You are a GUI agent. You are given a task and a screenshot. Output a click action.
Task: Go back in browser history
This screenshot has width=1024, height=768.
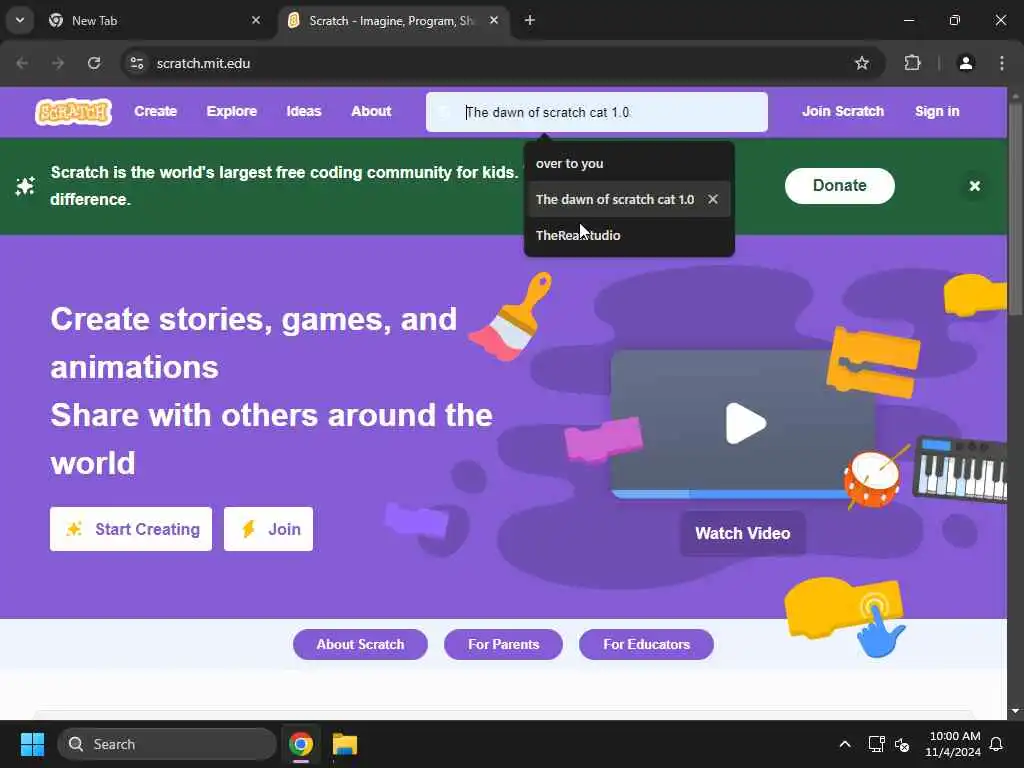click(22, 63)
